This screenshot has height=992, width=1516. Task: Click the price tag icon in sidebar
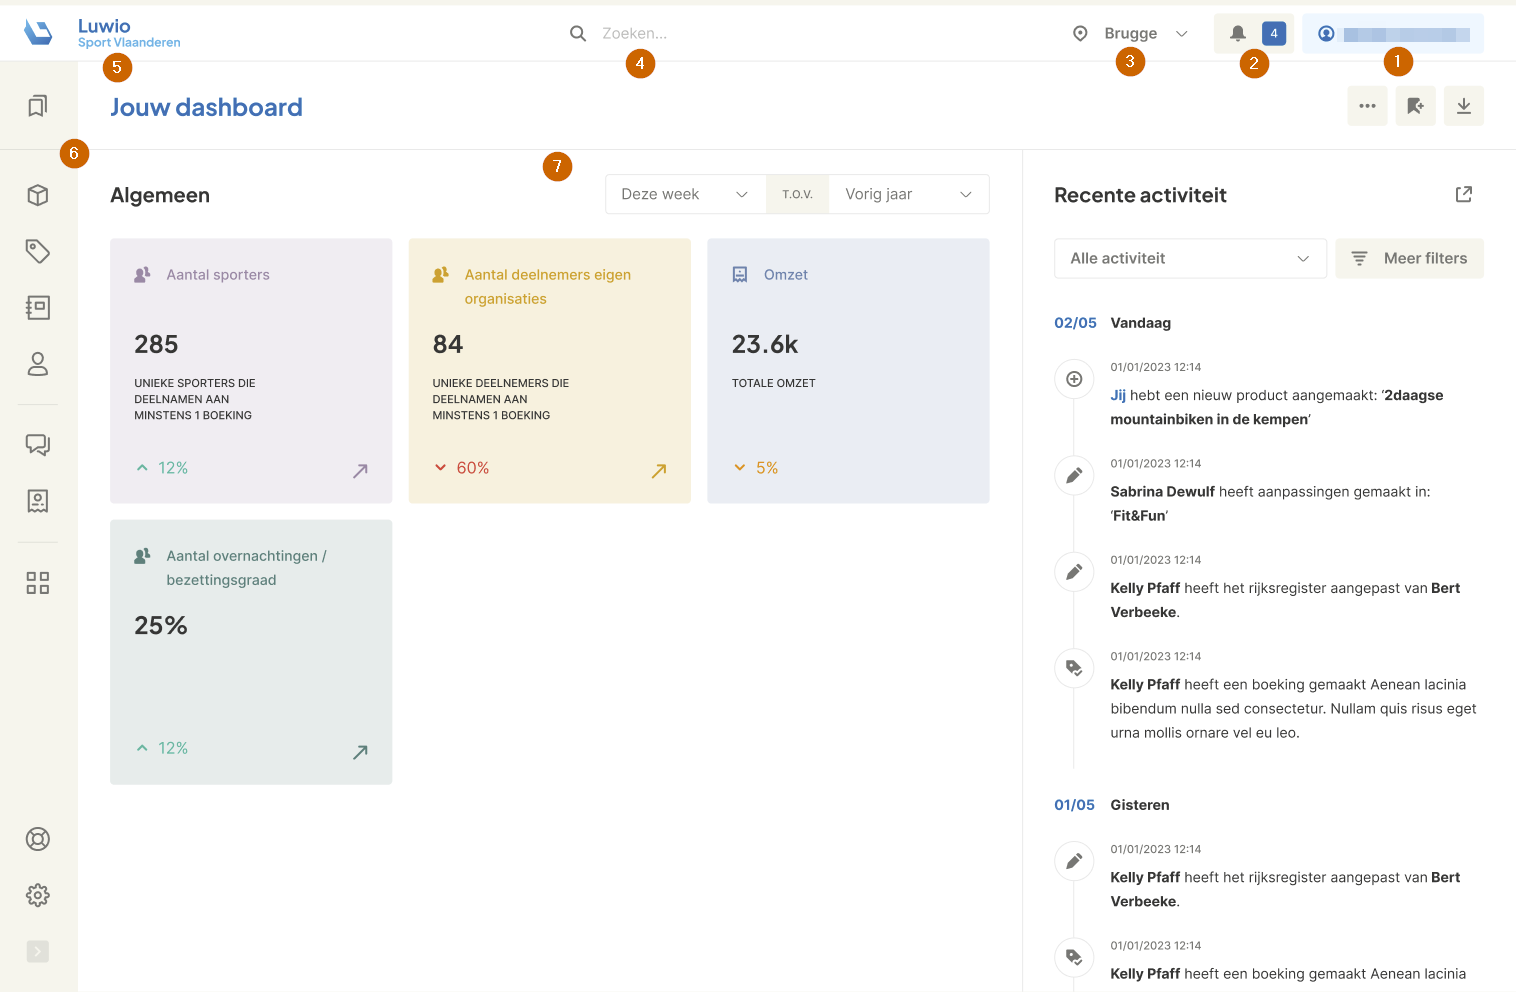point(38,251)
